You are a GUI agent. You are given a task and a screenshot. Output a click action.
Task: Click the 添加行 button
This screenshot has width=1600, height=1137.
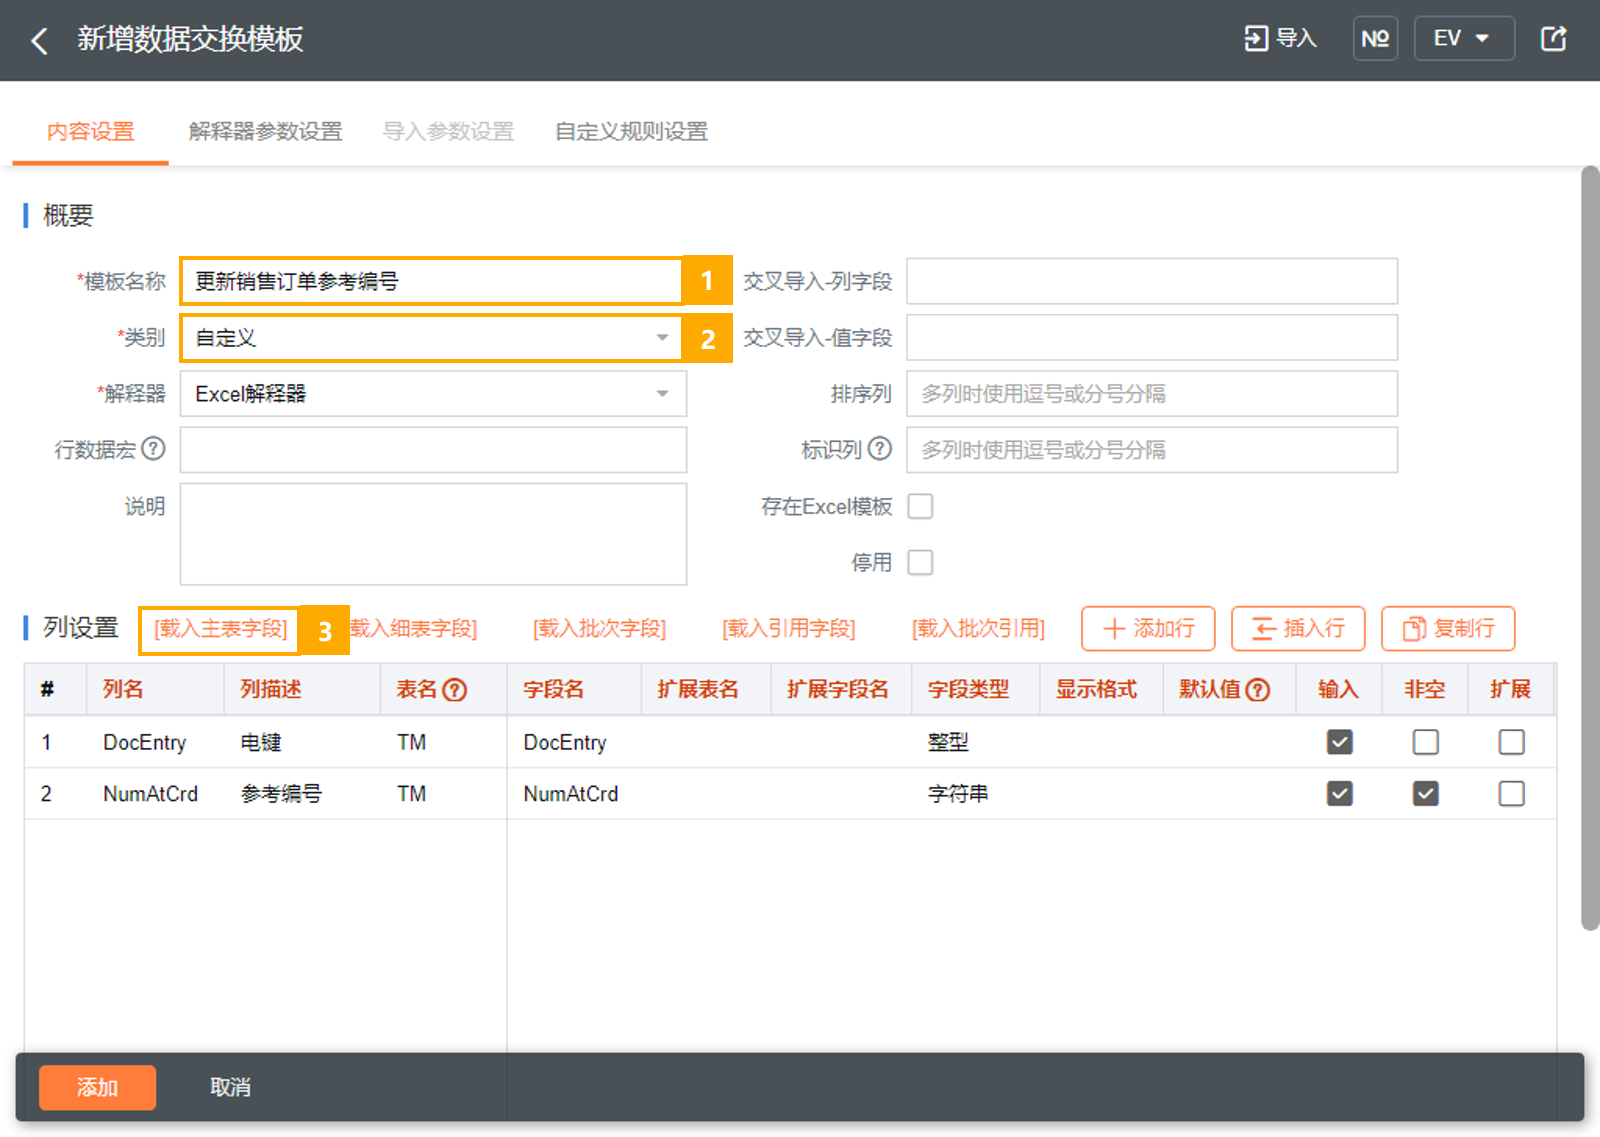[1148, 629]
